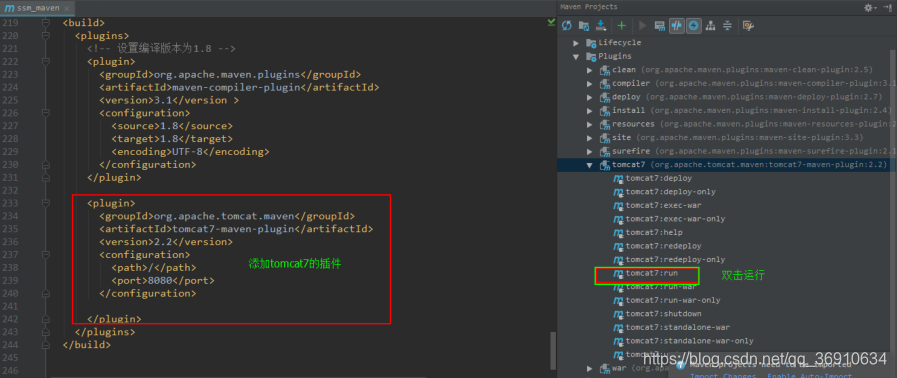Select the tomcat7:run goal icon
897x378 pixels.
[618, 274]
